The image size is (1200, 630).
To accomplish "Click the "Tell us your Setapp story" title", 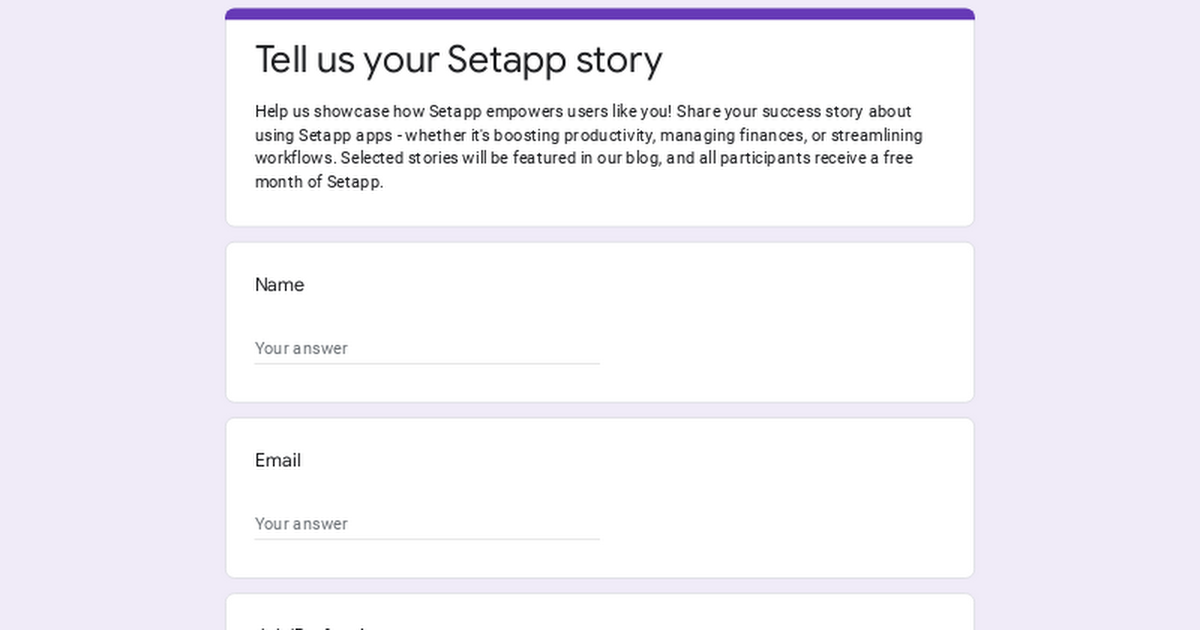I will click(459, 60).
